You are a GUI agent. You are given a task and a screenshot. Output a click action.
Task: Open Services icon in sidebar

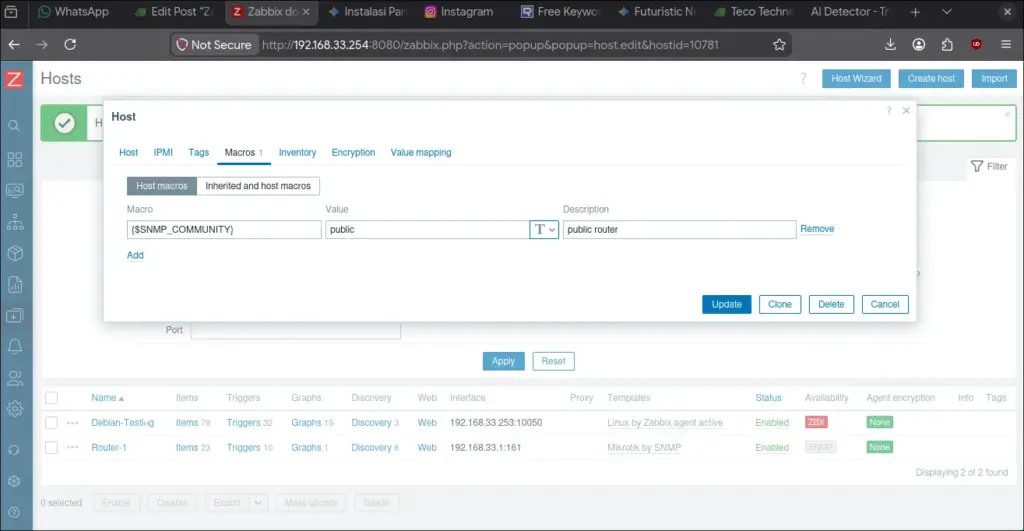click(x=14, y=222)
